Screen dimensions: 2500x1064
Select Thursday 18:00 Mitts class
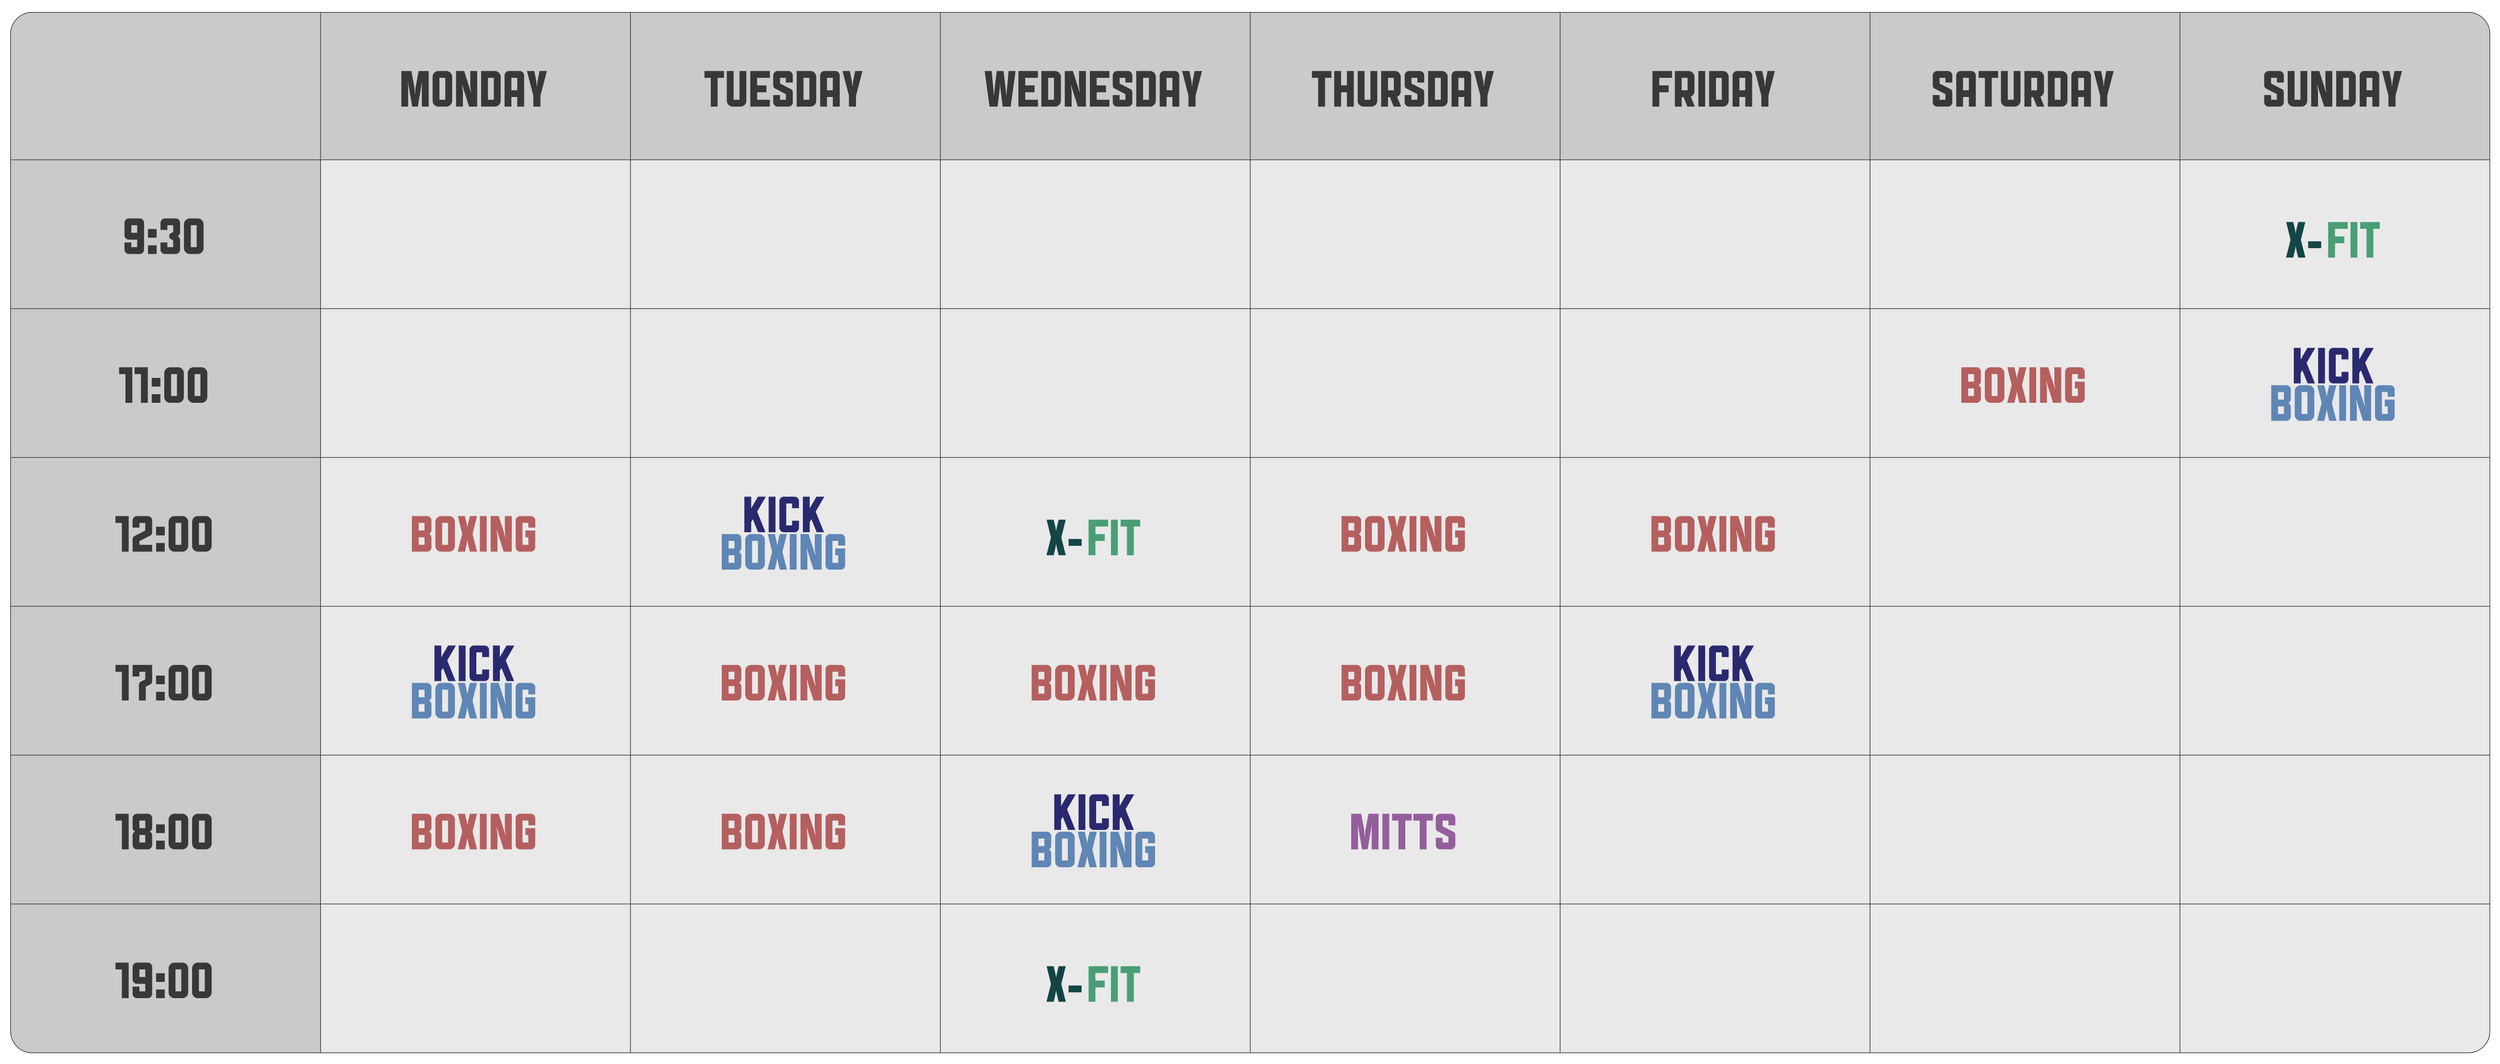pos(1403,832)
